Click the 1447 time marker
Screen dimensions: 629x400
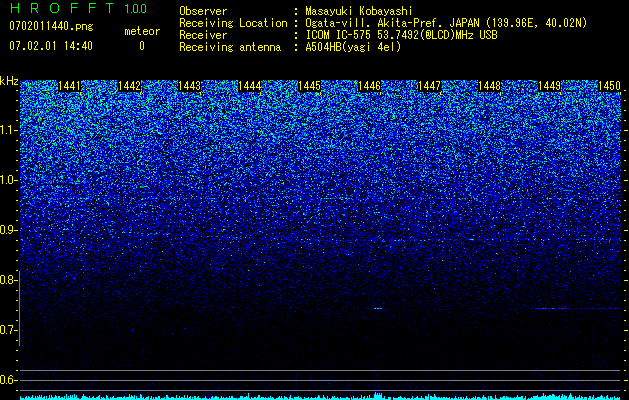coord(430,86)
